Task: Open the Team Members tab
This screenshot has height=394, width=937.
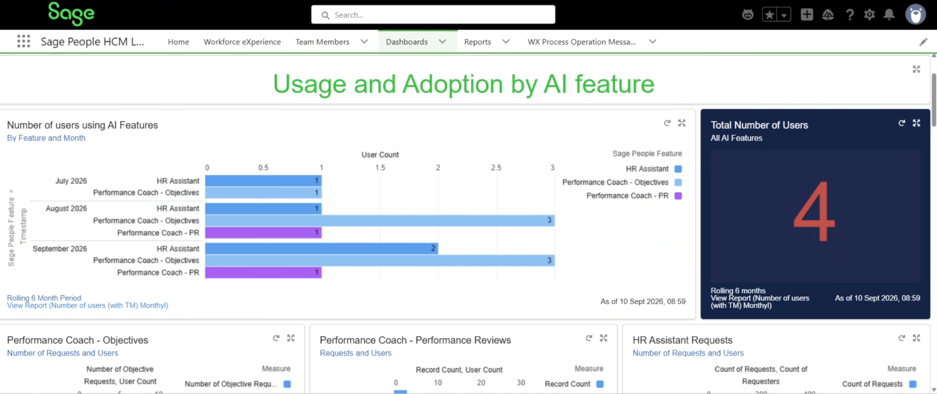Action: 322,42
